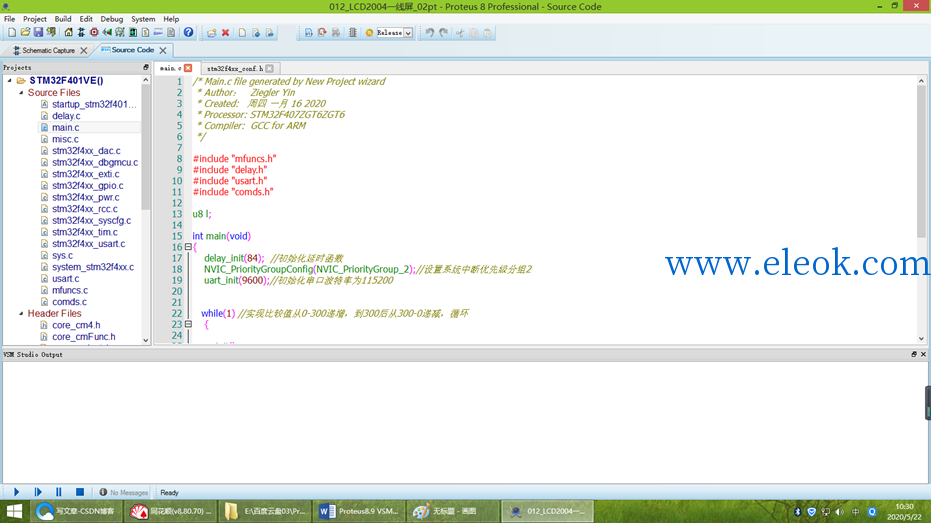
Task: Click the firmware chip icon next to build tools
Action: click(x=353, y=33)
